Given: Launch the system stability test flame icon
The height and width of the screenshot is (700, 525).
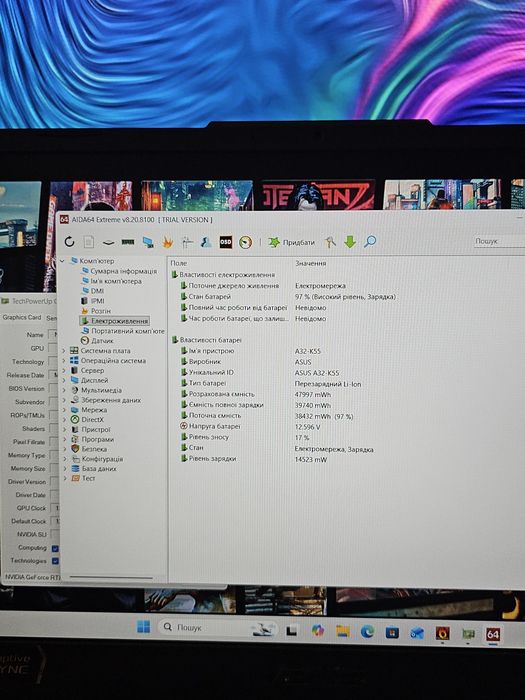Looking at the screenshot, I should (168, 242).
